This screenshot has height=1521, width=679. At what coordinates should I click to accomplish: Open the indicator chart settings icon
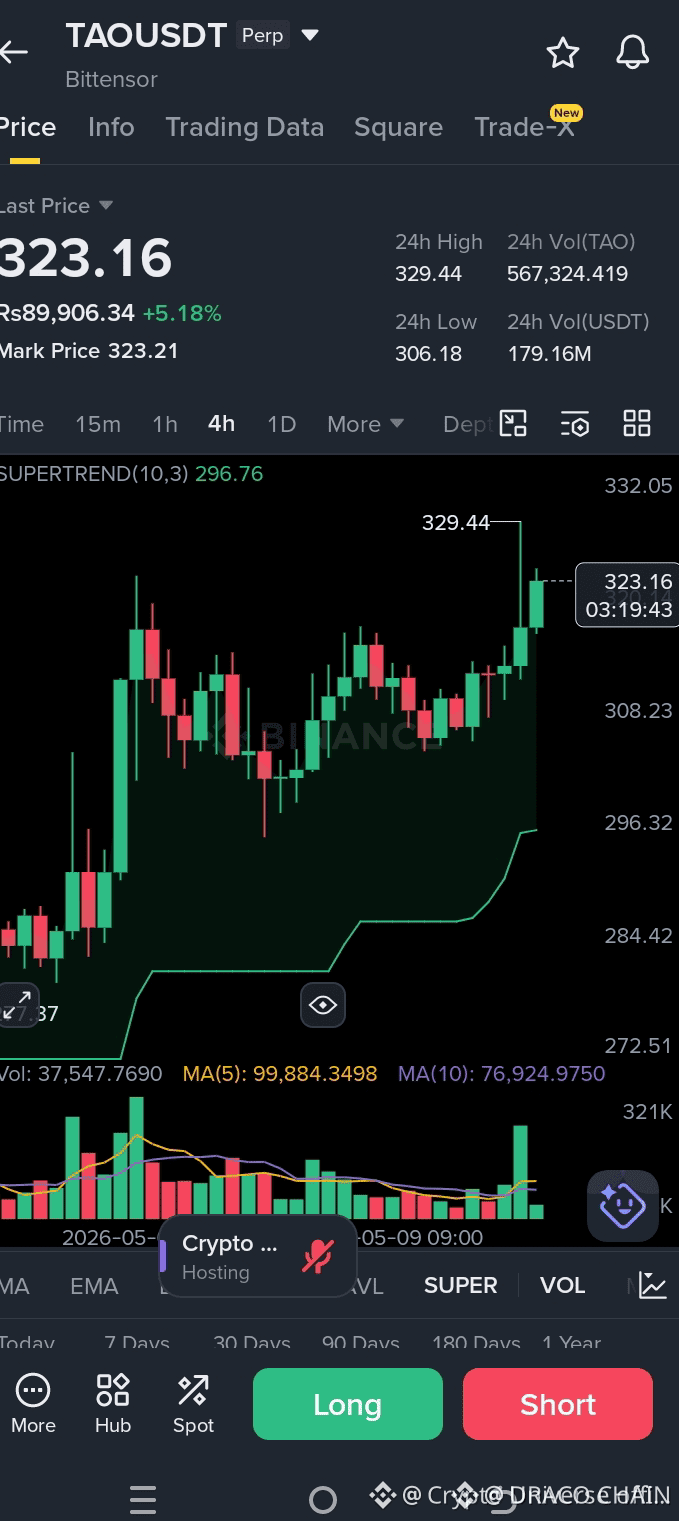coord(653,1286)
